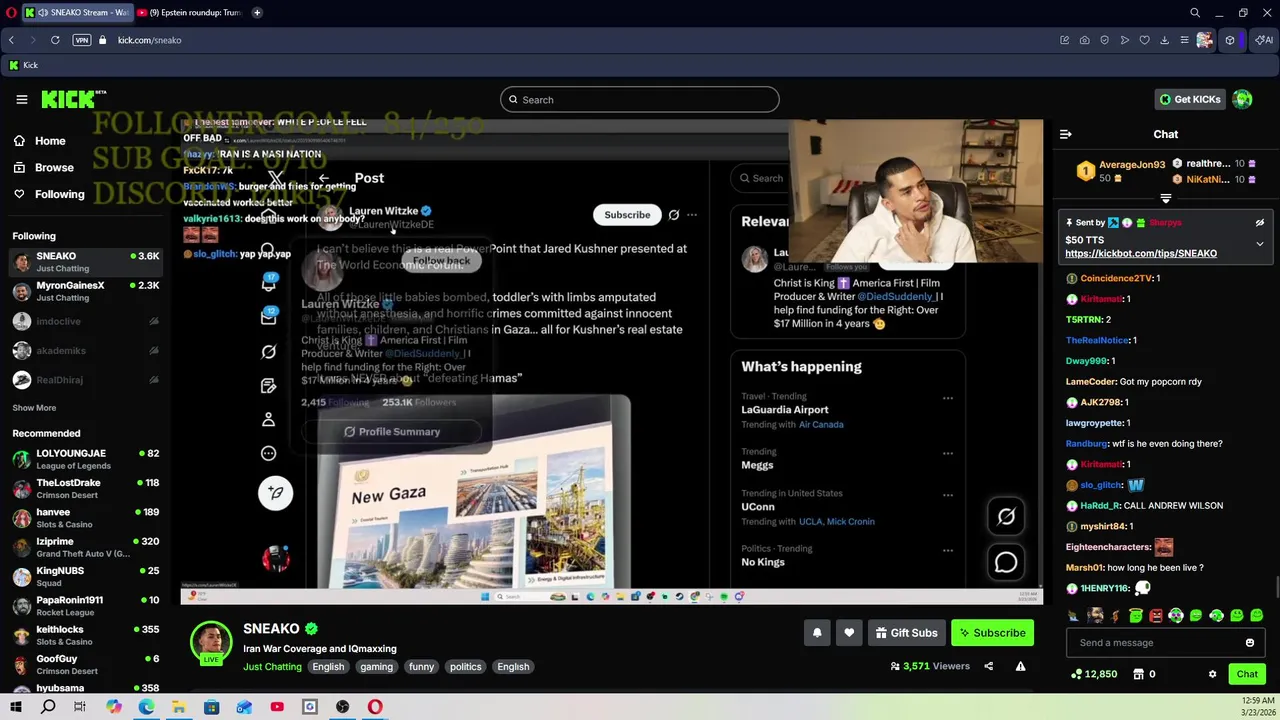
Task: Open the Kick shop icon next to 0
Action: pos(1138,674)
